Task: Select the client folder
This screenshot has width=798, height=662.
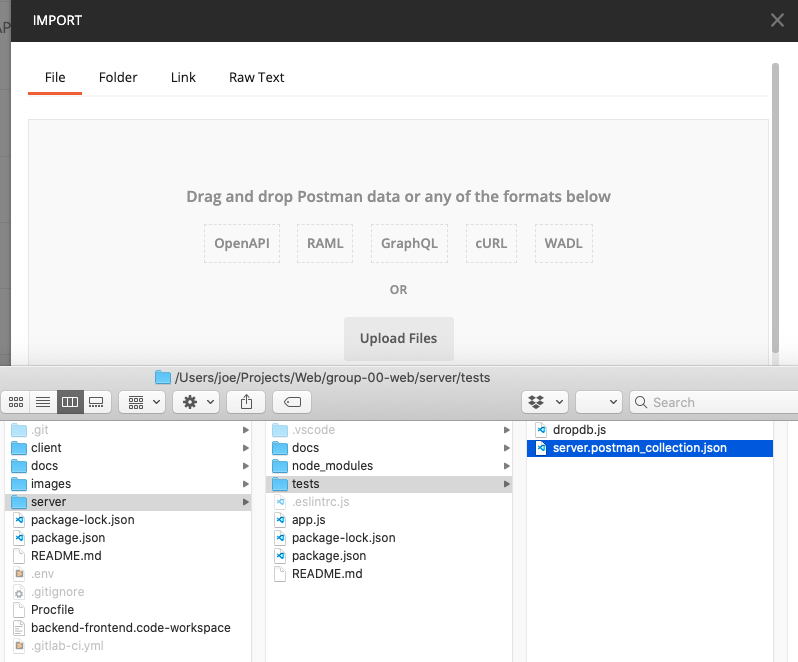Action: coord(129,448)
